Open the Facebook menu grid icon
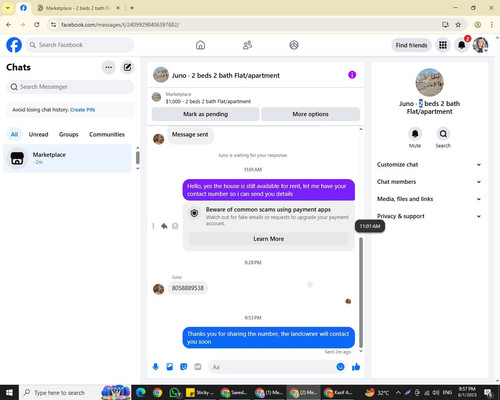The image size is (500, 400). [x=443, y=45]
